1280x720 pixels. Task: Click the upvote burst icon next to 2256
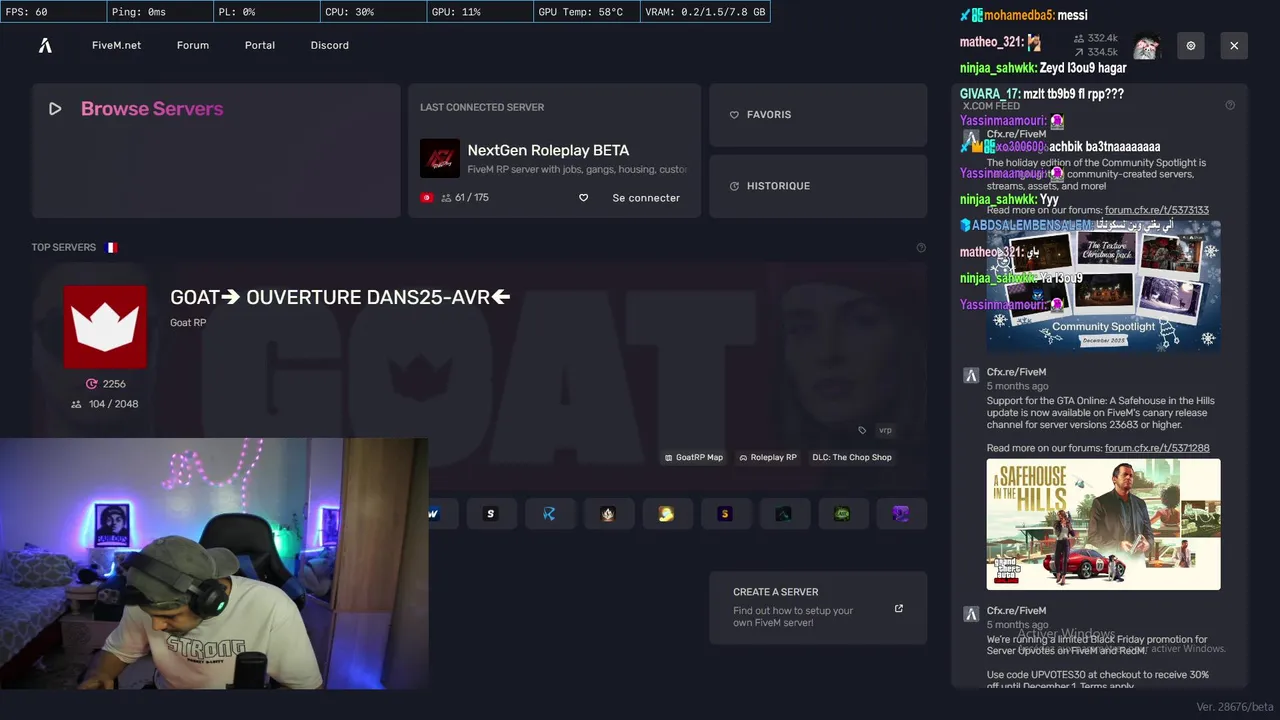(92, 384)
